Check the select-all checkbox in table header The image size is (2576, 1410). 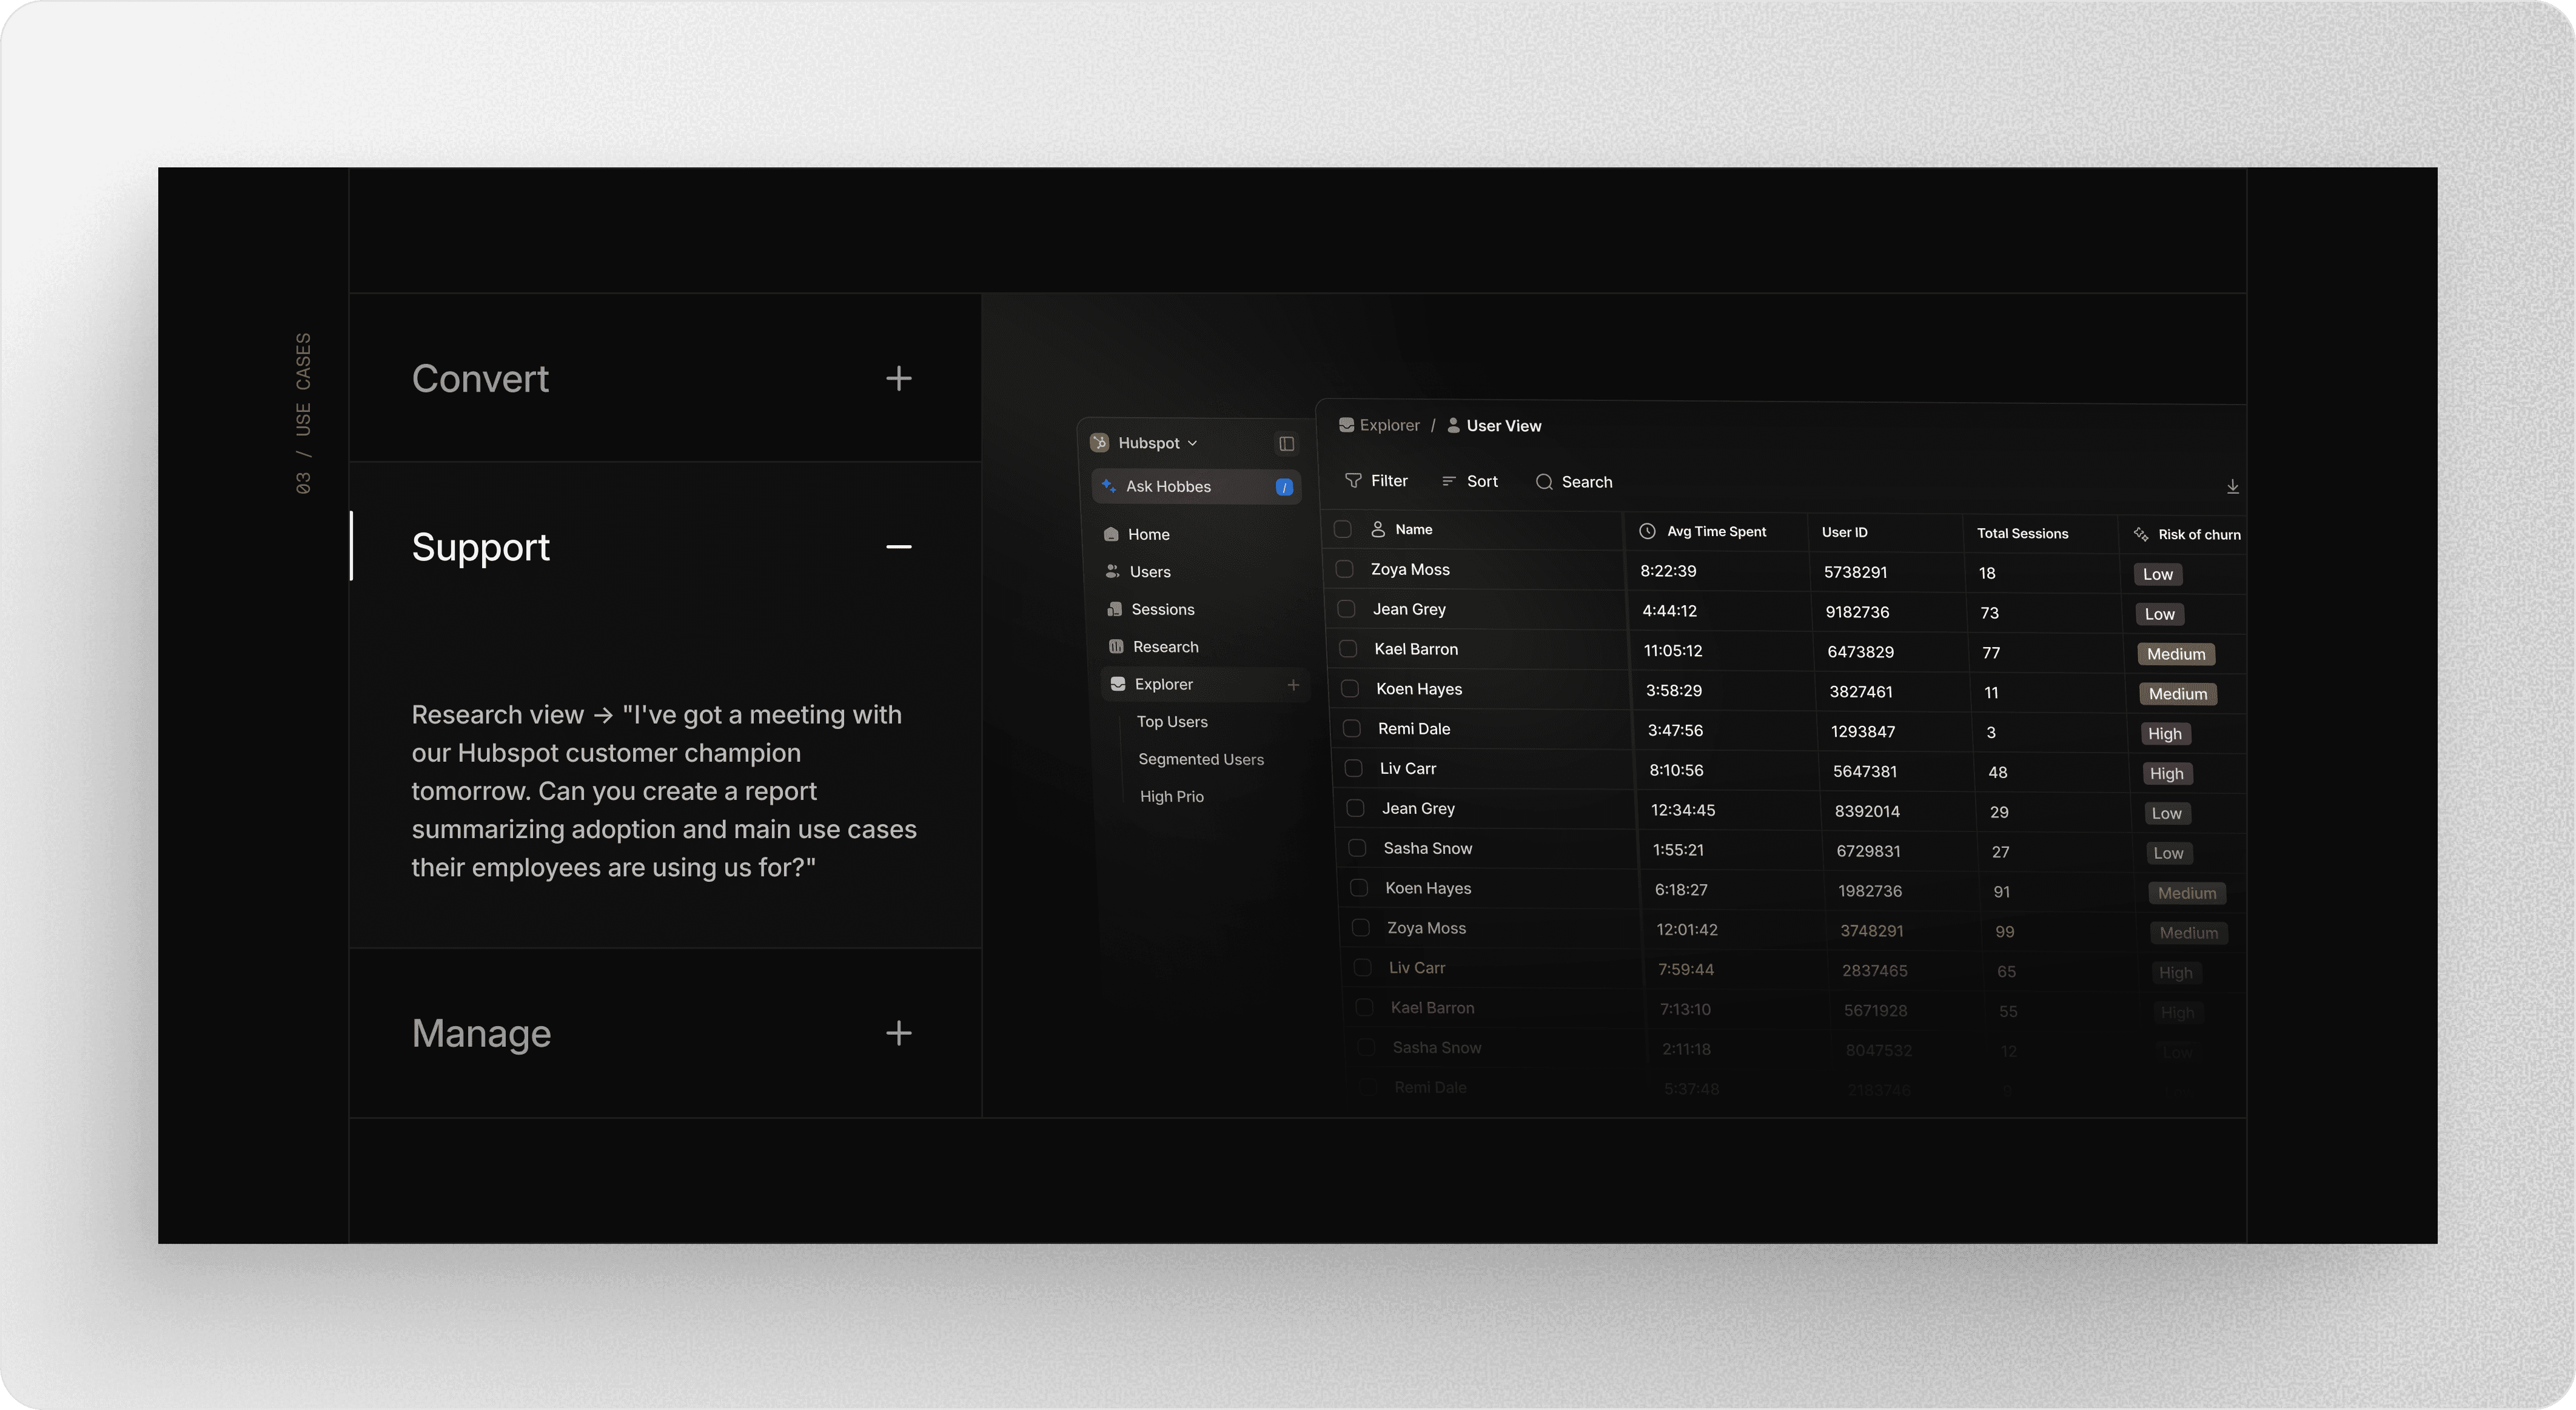[x=1343, y=529]
